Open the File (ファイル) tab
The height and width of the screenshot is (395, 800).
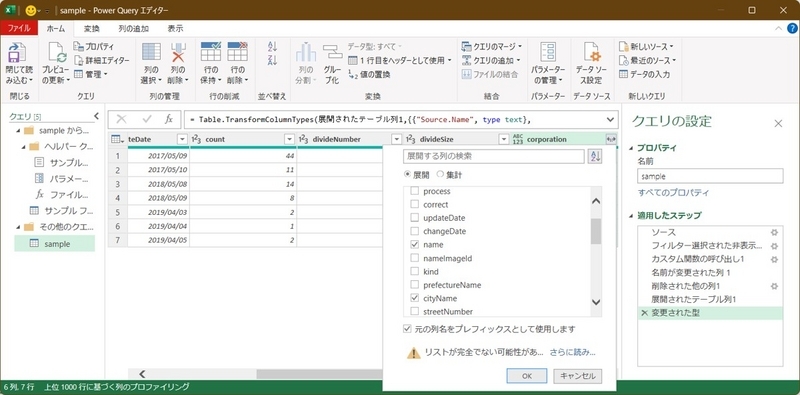pos(19,29)
